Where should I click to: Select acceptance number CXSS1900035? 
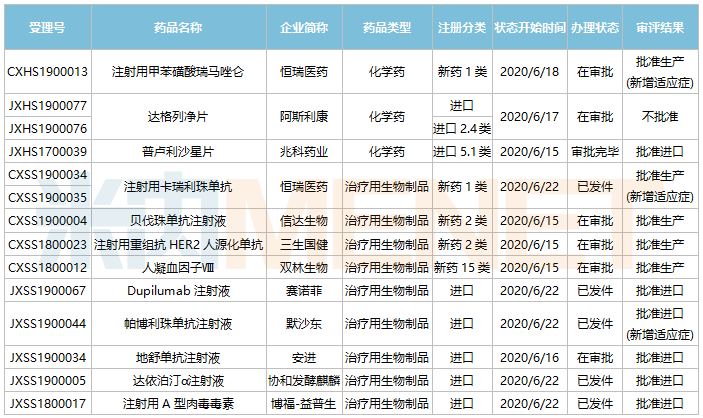pyautogui.click(x=48, y=197)
